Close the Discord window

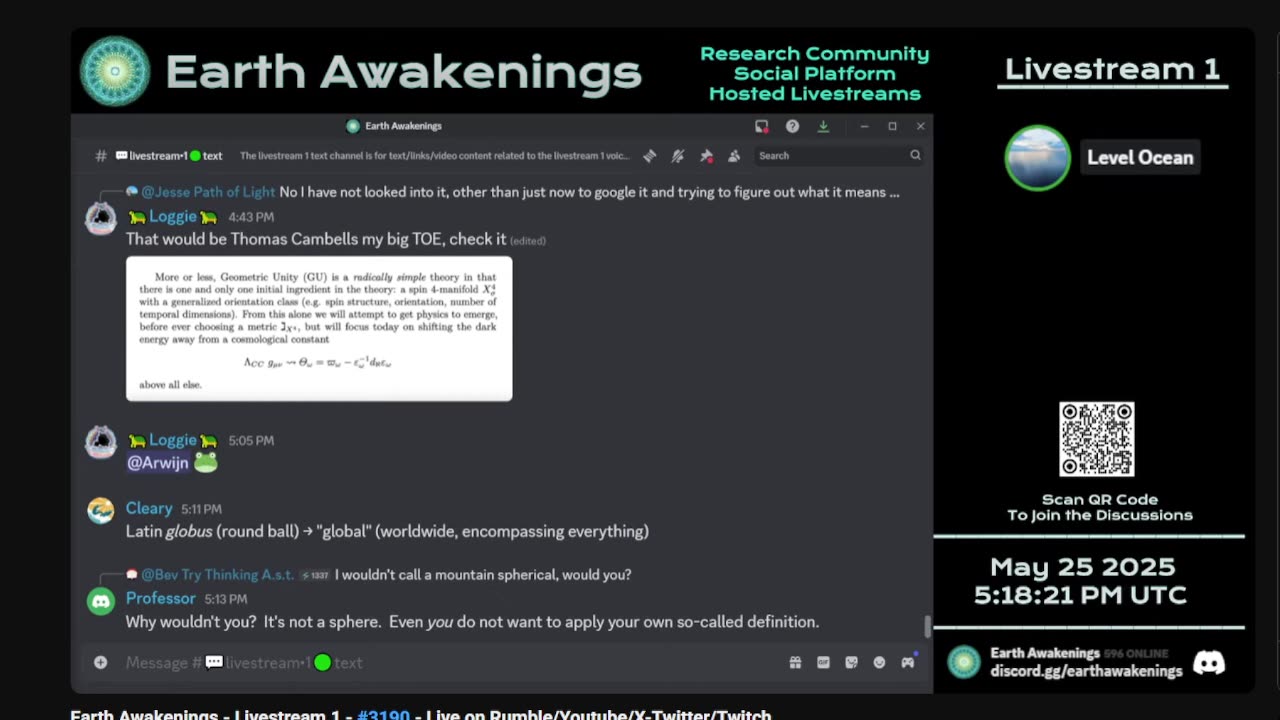920,126
